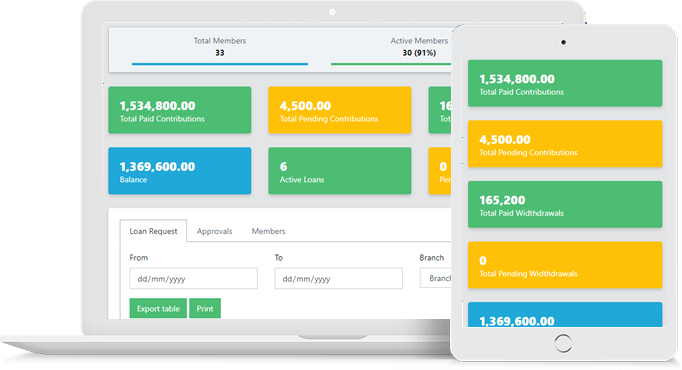Switch to the Members tab
The width and height of the screenshot is (682, 370).
[268, 231]
